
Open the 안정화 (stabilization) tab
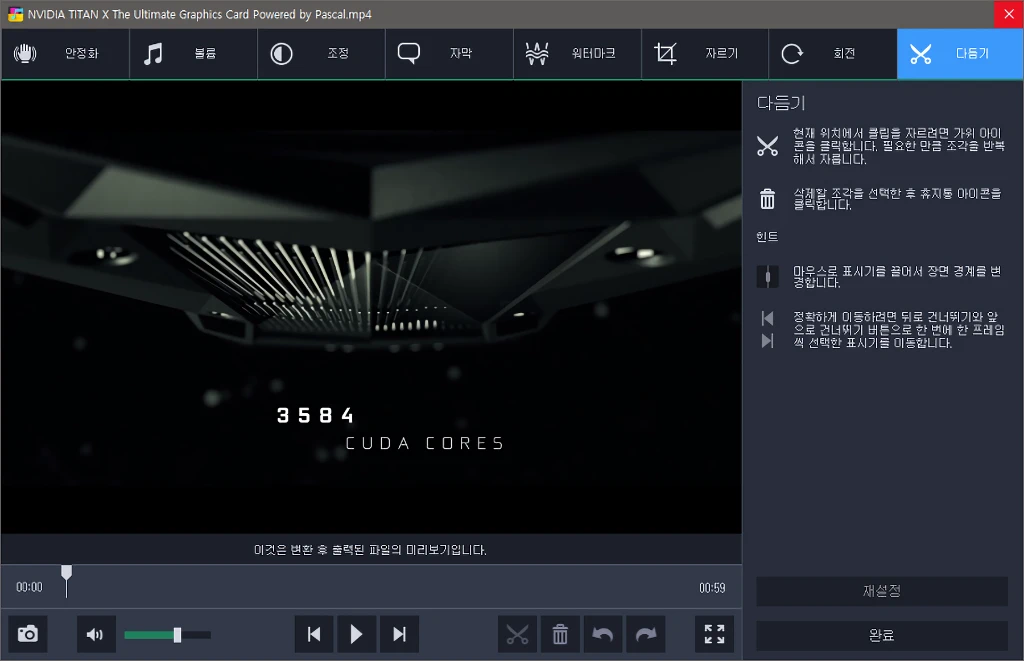coord(65,54)
